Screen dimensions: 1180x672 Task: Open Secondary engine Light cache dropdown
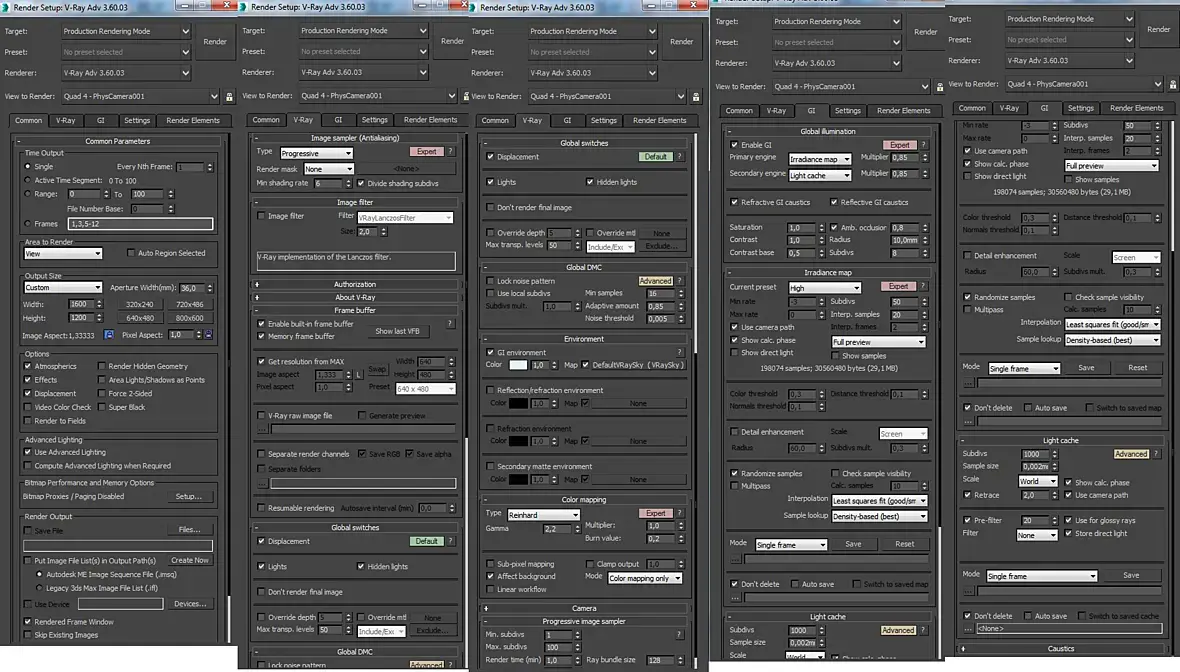(820, 175)
